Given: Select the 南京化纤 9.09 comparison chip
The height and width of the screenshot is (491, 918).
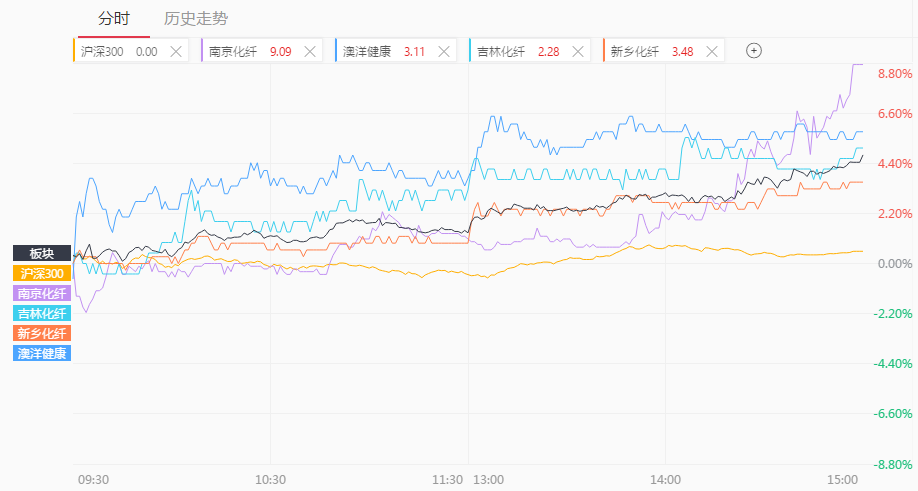Looking at the screenshot, I should 262,51.
